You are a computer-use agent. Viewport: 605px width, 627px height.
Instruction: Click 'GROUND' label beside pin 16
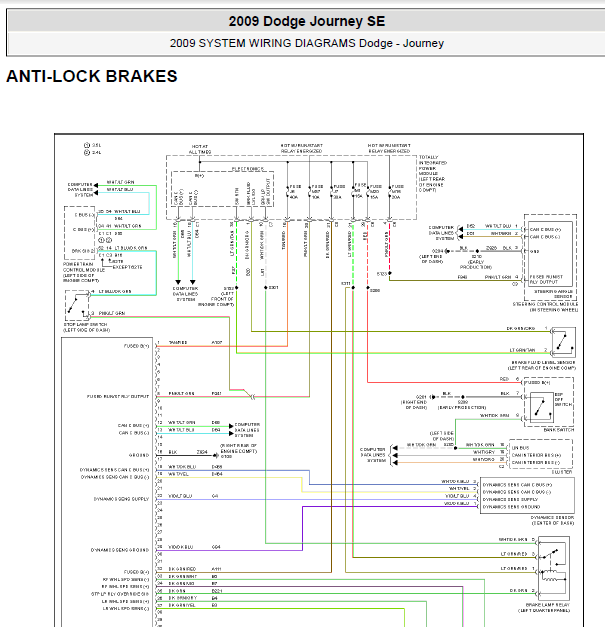[x=139, y=455]
